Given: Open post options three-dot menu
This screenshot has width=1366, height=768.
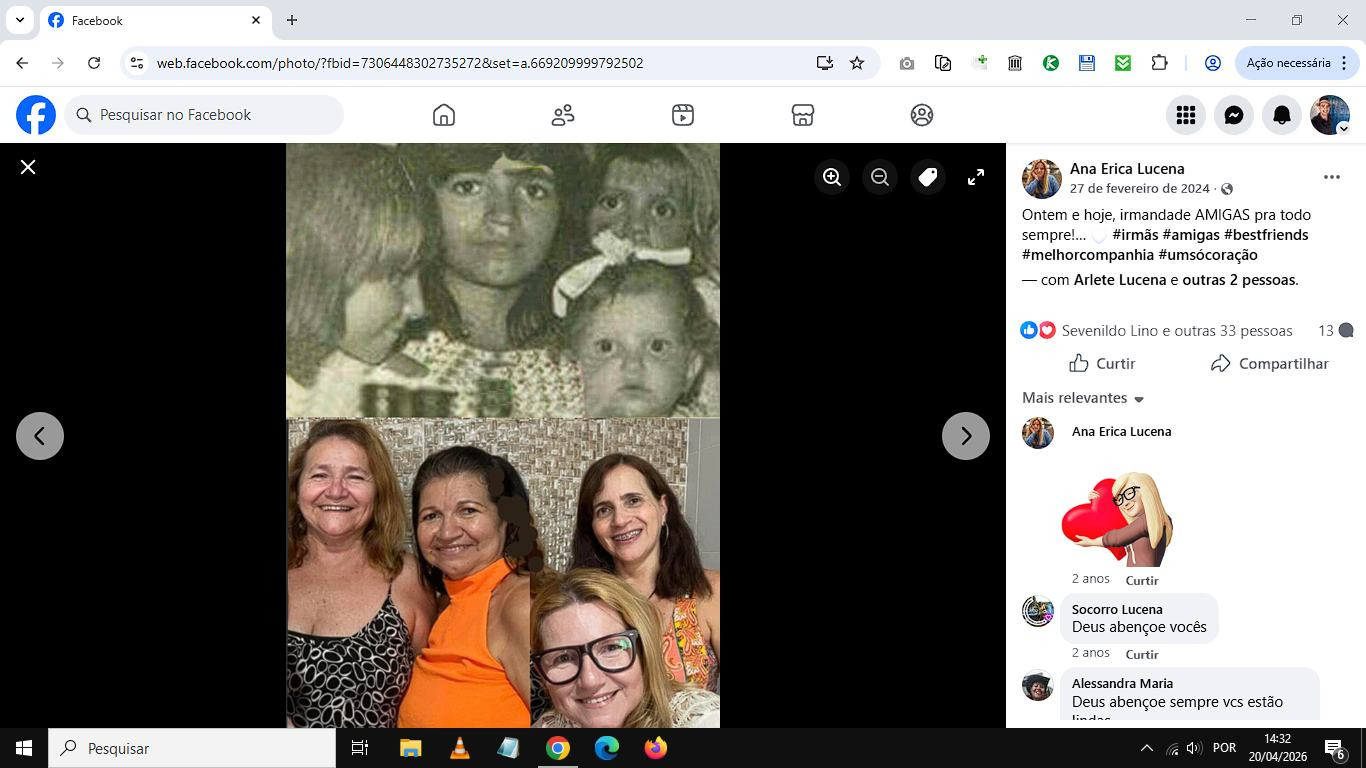Looking at the screenshot, I should coord(1331,177).
